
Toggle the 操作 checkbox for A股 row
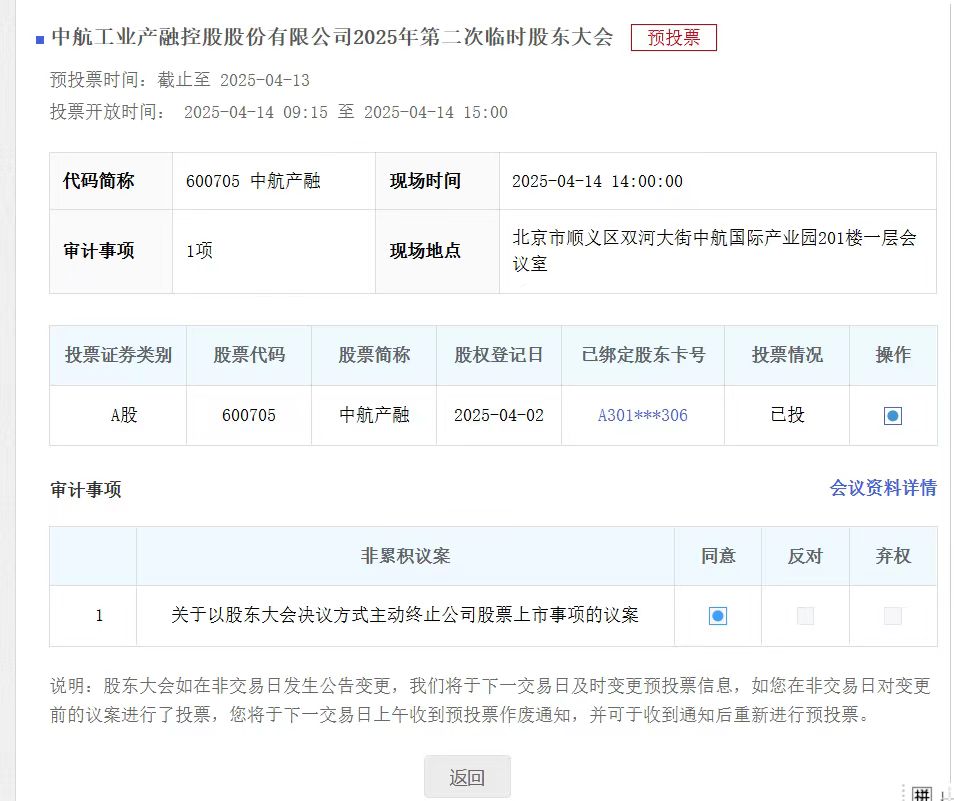tap(892, 416)
